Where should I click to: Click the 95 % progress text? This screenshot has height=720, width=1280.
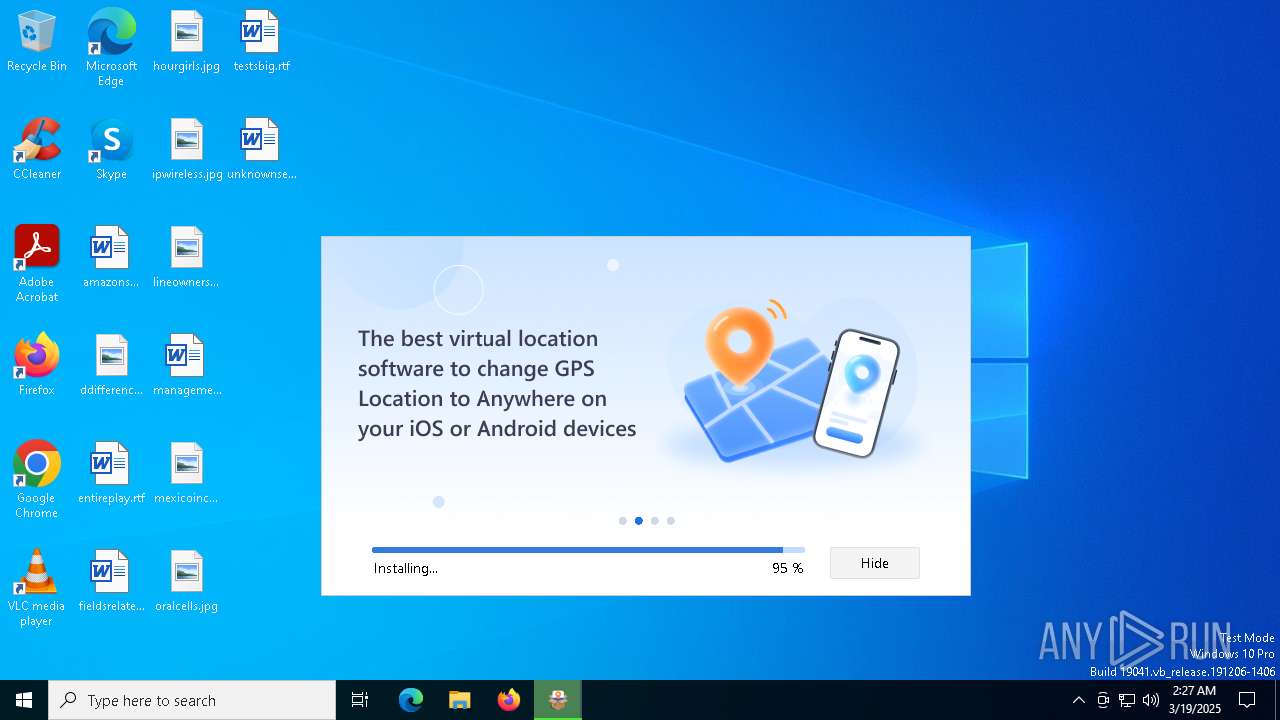click(787, 568)
